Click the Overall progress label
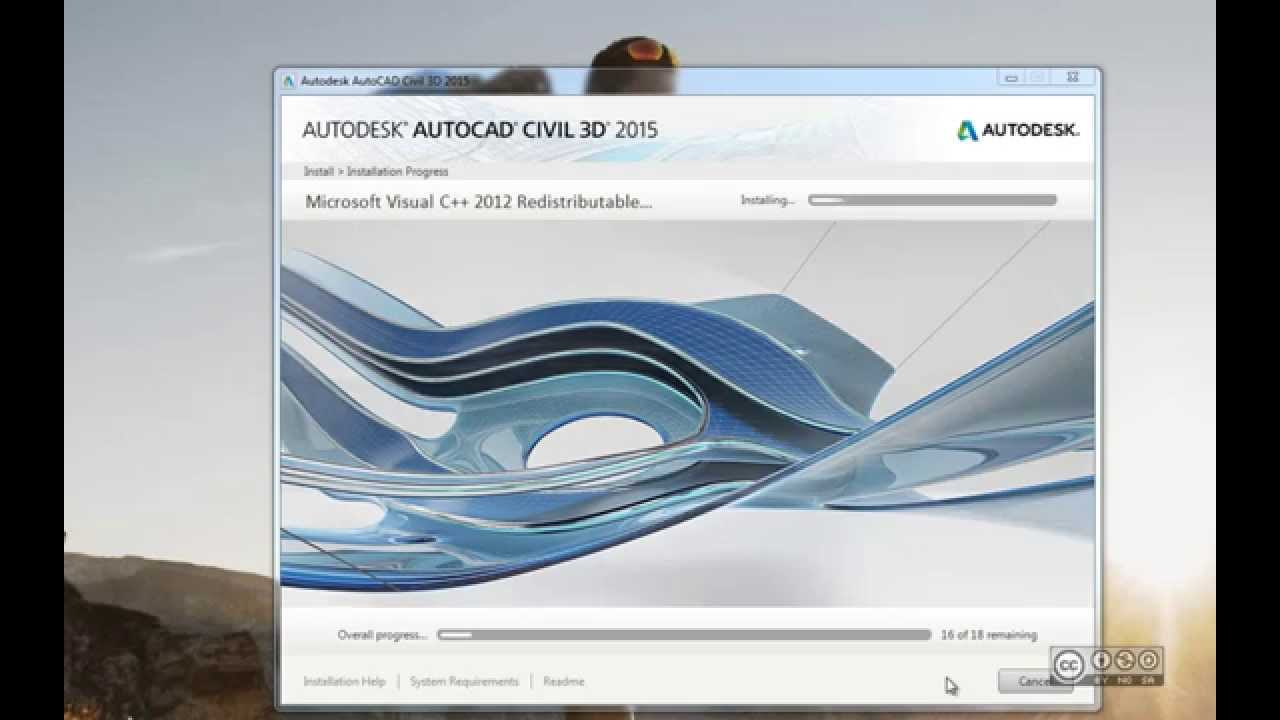Image resolution: width=1280 pixels, height=720 pixels. point(382,634)
